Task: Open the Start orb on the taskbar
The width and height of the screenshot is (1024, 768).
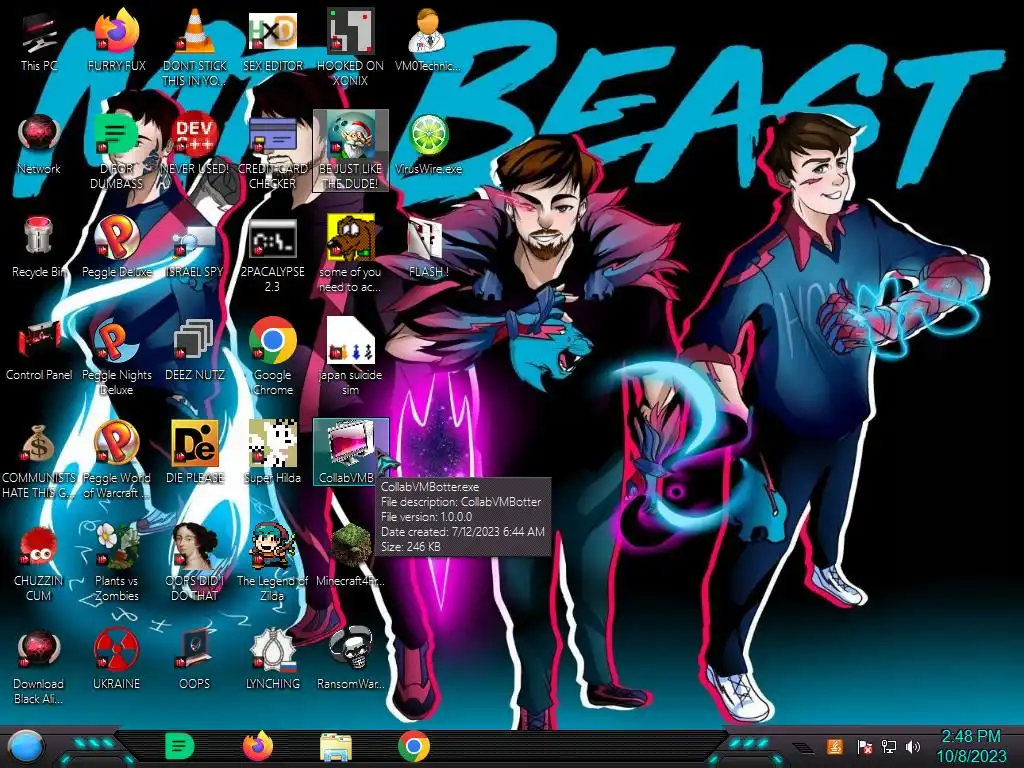Action: [x=26, y=747]
